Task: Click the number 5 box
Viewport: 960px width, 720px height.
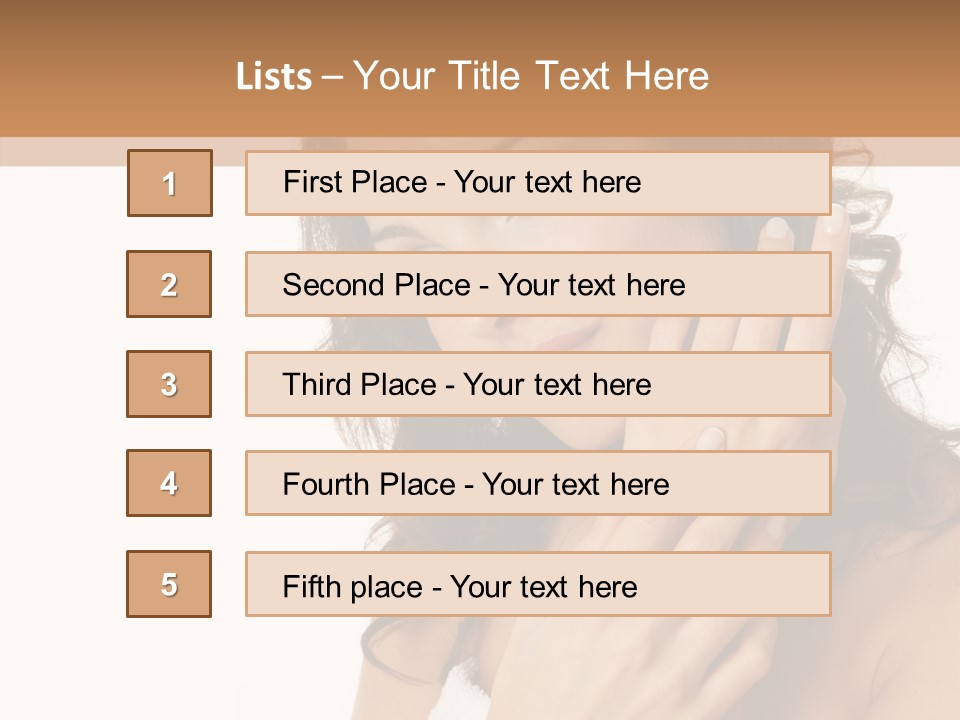Action: coord(169,584)
